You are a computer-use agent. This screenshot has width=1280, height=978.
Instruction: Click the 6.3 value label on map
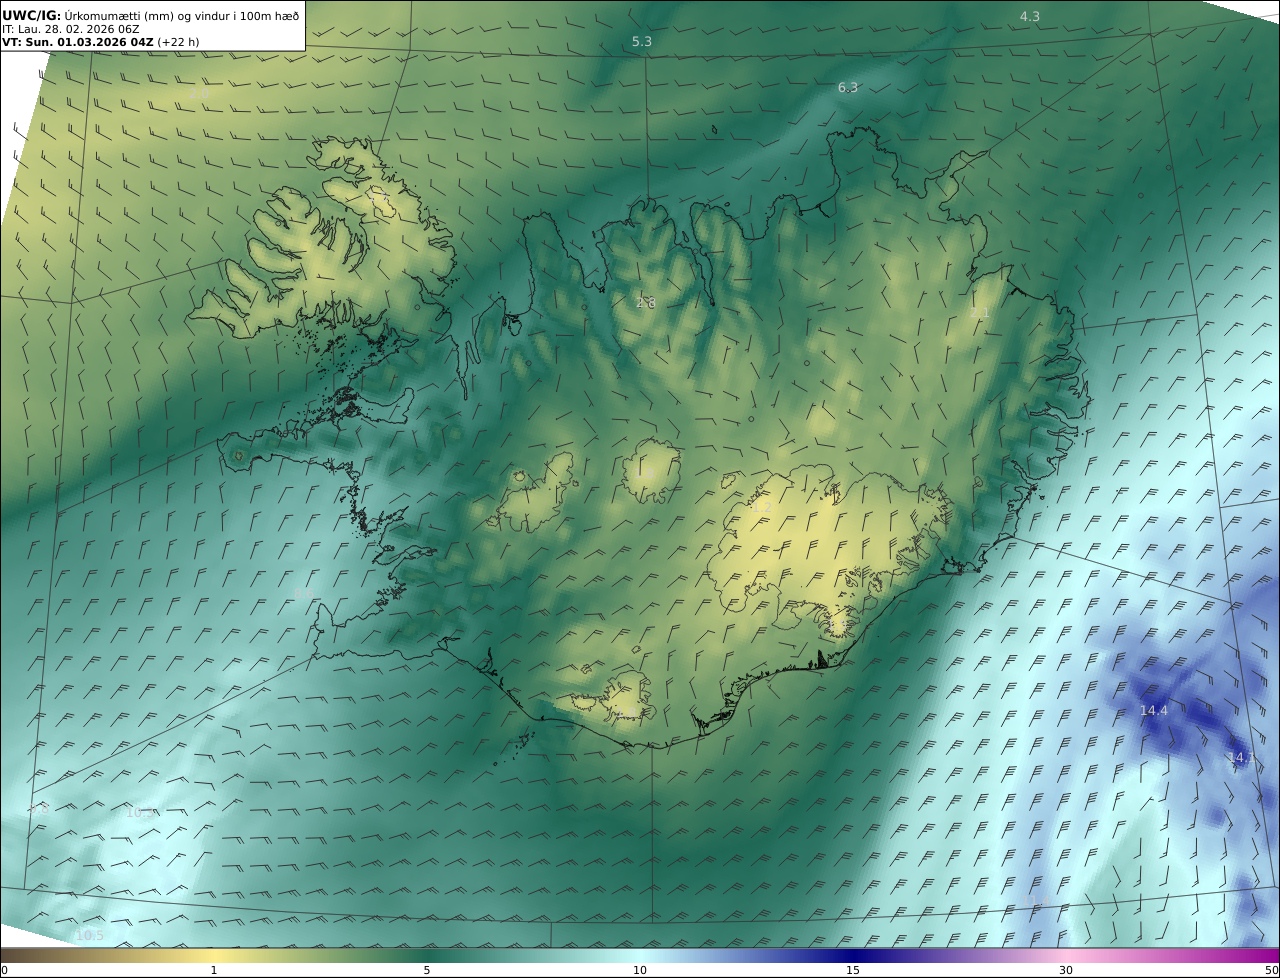pyautogui.click(x=848, y=88)
